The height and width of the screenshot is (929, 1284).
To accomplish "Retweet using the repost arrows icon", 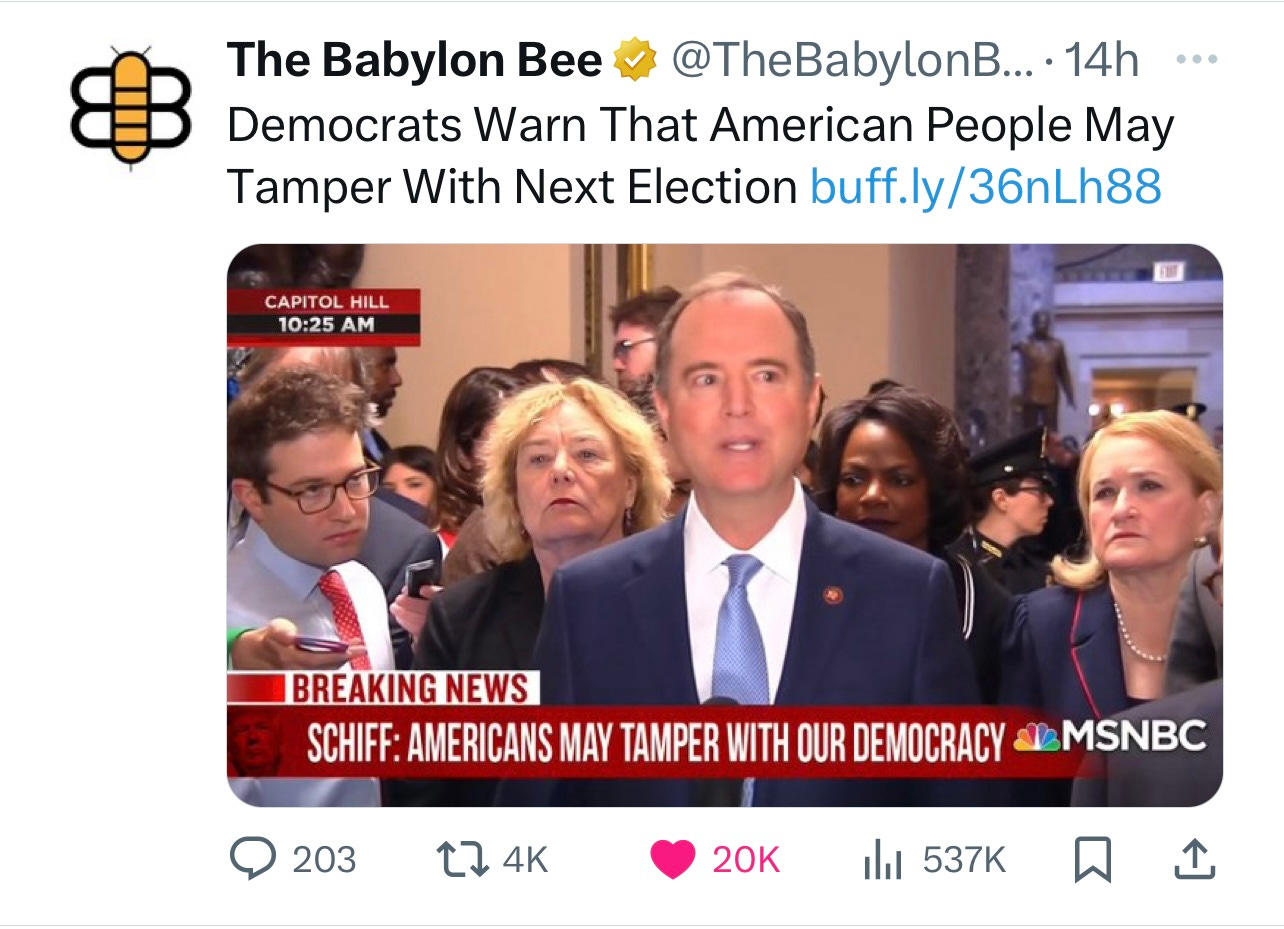I will point(463,859).
